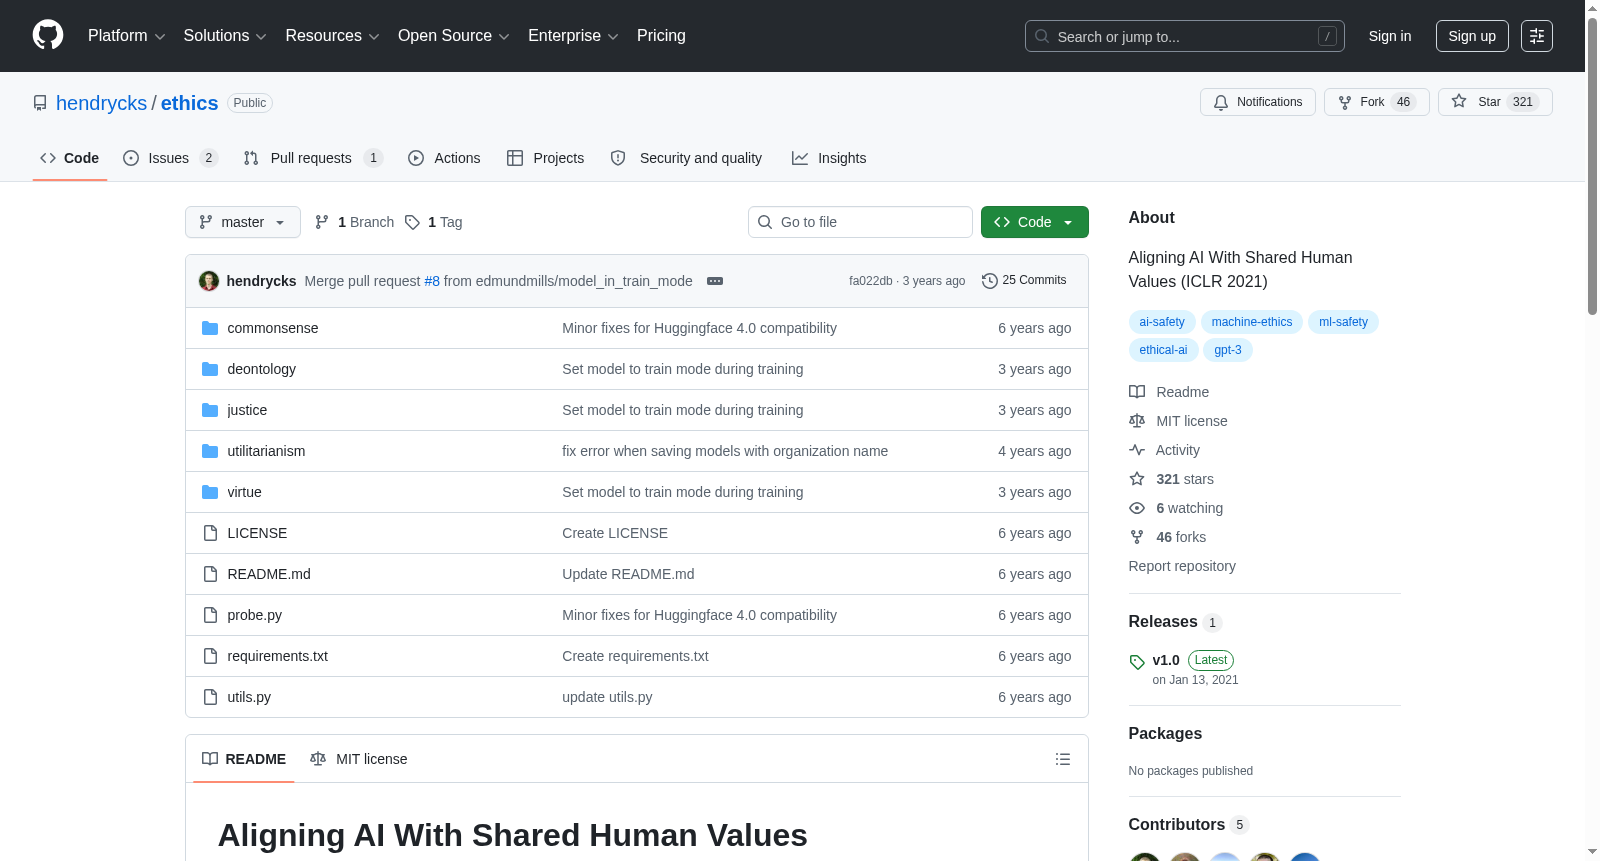The image size is (1600, 861).
Task: Expand the Platform menu
Action: click(x=127, y=36)
